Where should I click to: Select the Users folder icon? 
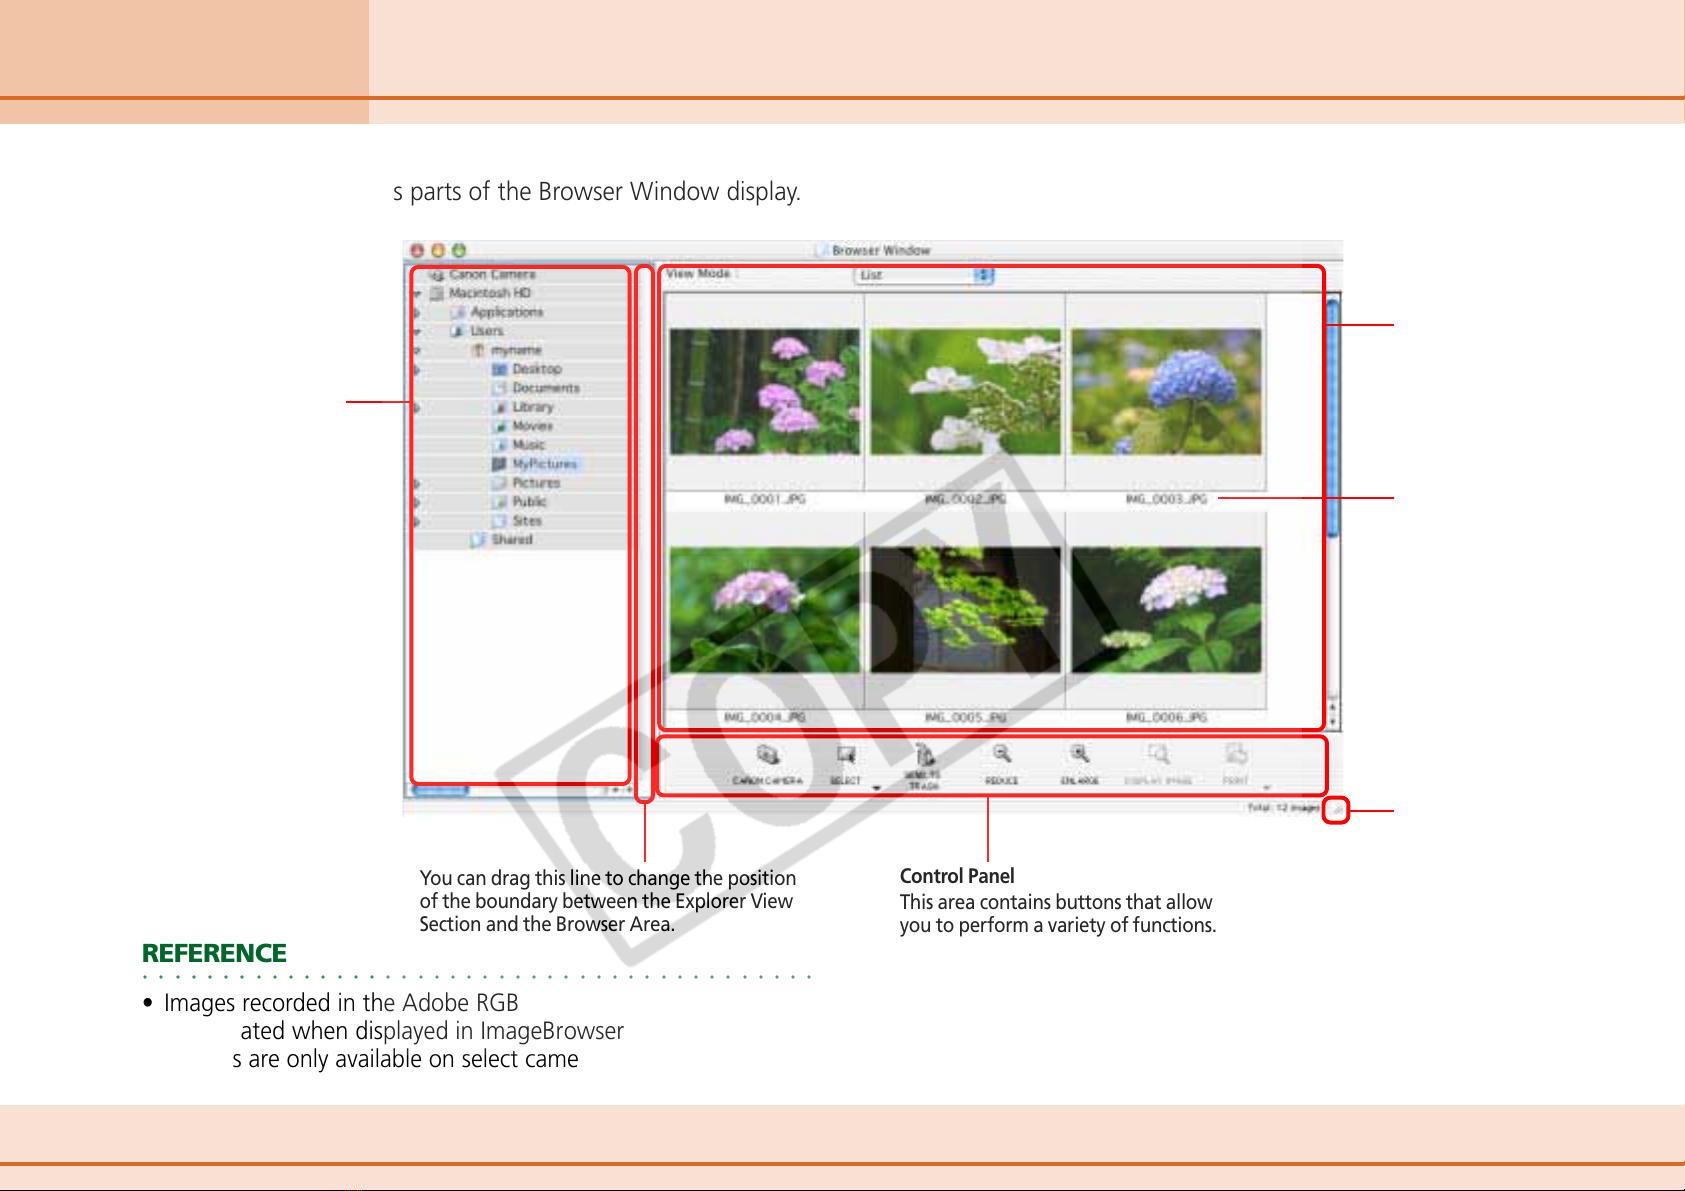458,331
